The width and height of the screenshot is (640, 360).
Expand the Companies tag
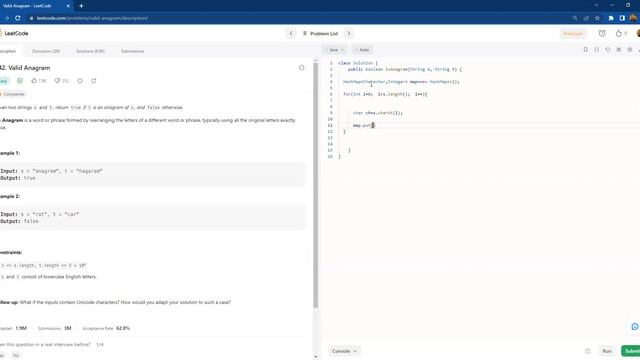13,94
